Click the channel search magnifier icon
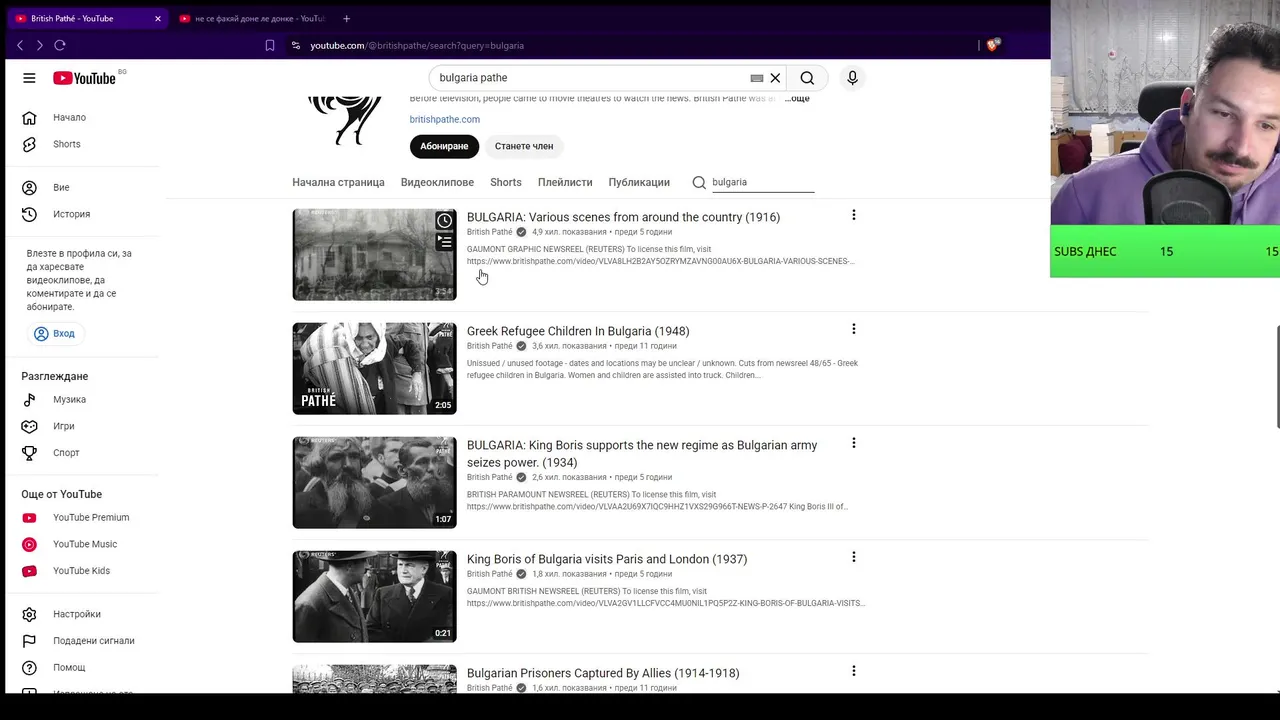Image resolution: width=1280 pixels, height=720 pixels. (699, 182)
